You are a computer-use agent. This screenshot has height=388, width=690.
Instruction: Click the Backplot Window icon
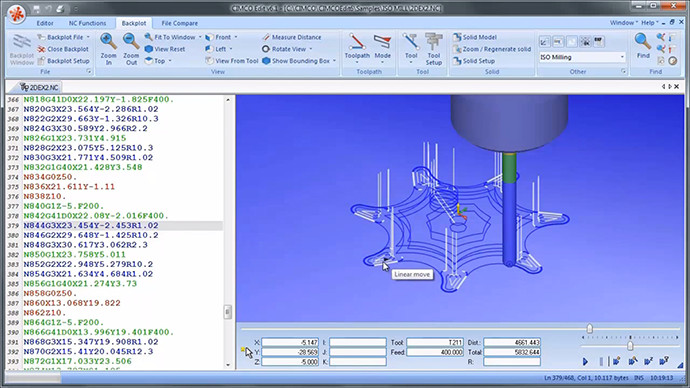coord(22,49)
